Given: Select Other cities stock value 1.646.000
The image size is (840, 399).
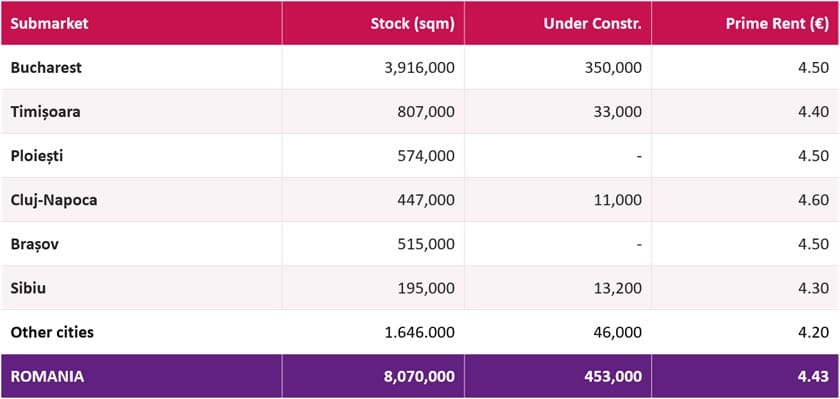Looking at the screenshot, I should pyautogui.click(x=419, y=332).
